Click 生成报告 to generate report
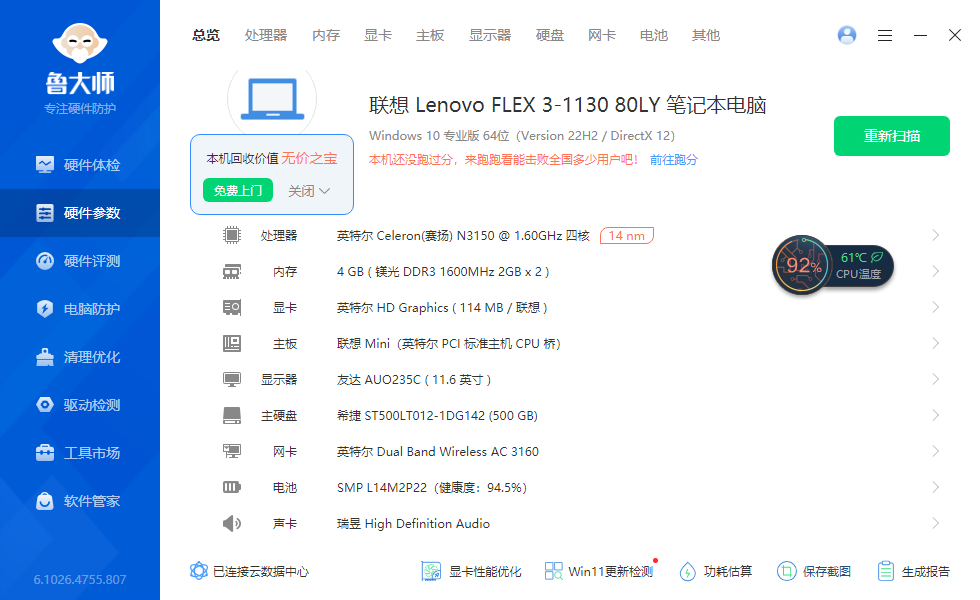Viewport: 980px width, 600px height. 913,571
